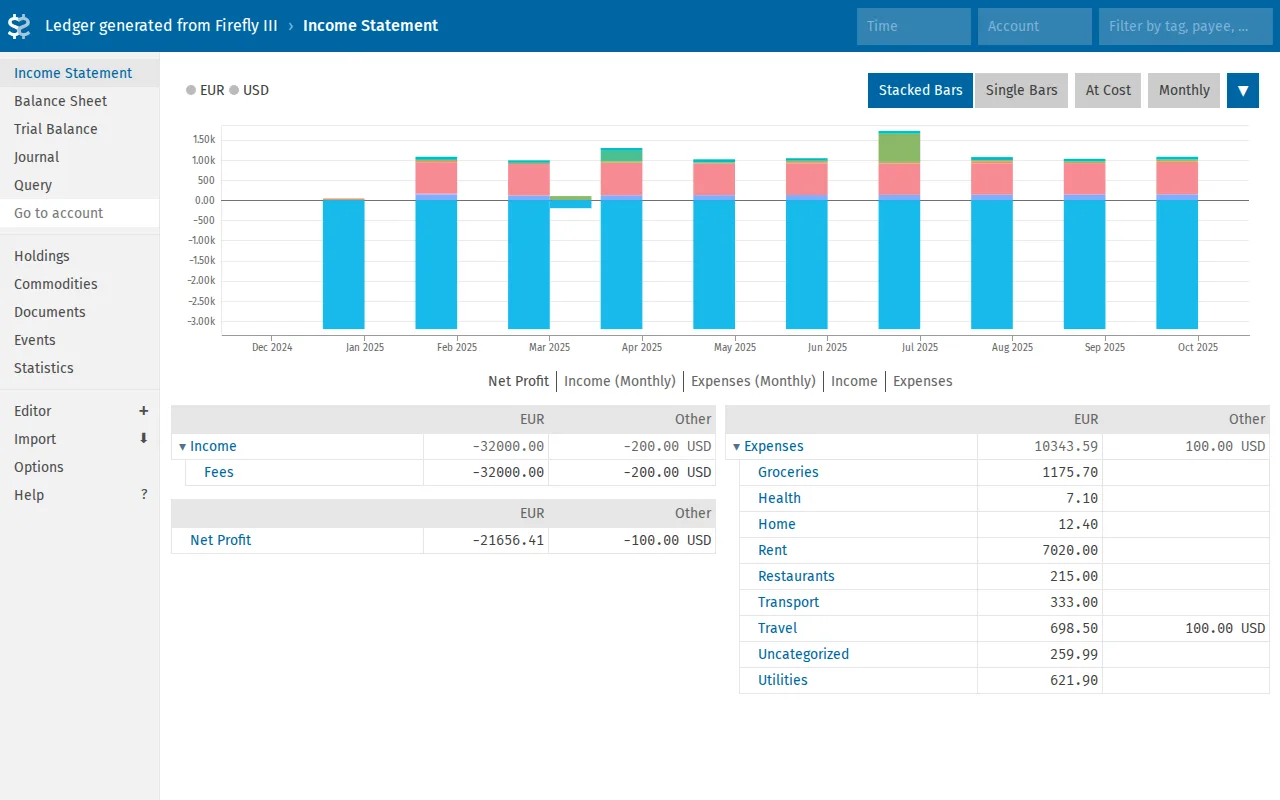This screenshot has width=1280, height=800.
Task: Open the Utilities expense account
Action: click(x=782, y=680)
